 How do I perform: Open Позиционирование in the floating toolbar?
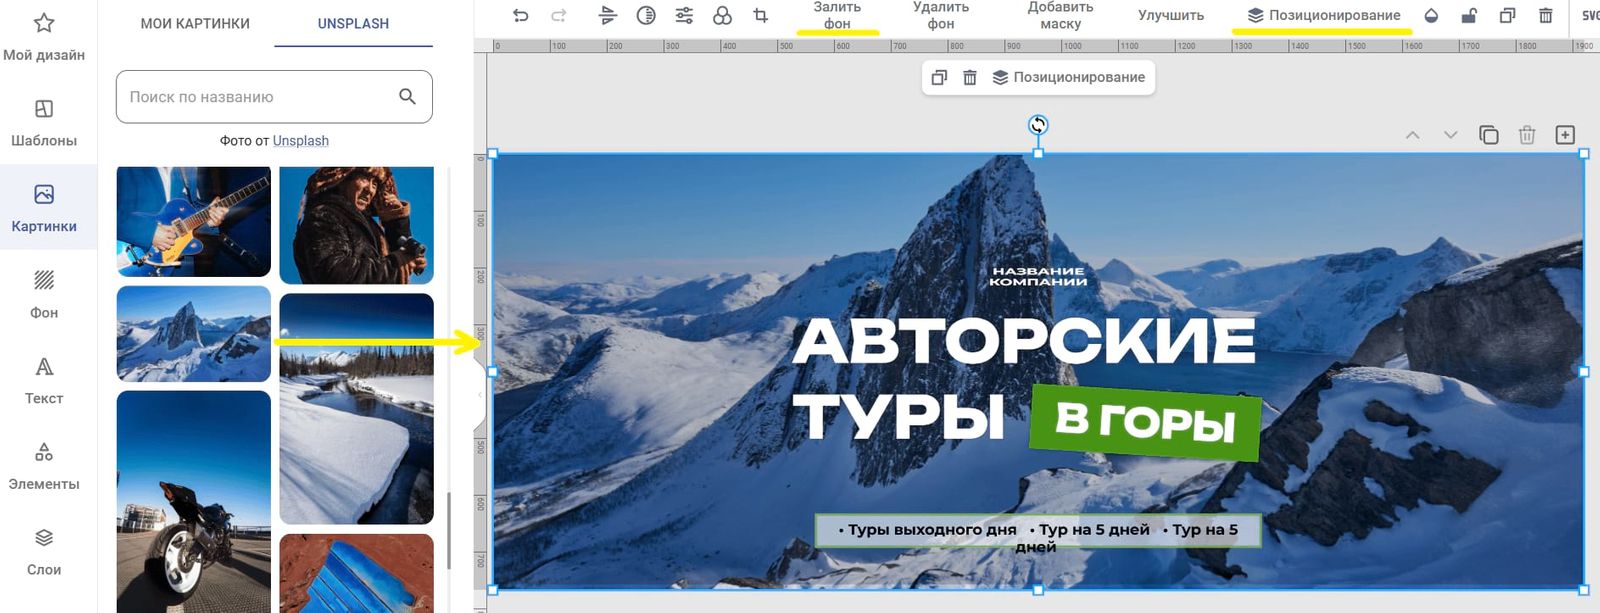(x=1068, y=77)
